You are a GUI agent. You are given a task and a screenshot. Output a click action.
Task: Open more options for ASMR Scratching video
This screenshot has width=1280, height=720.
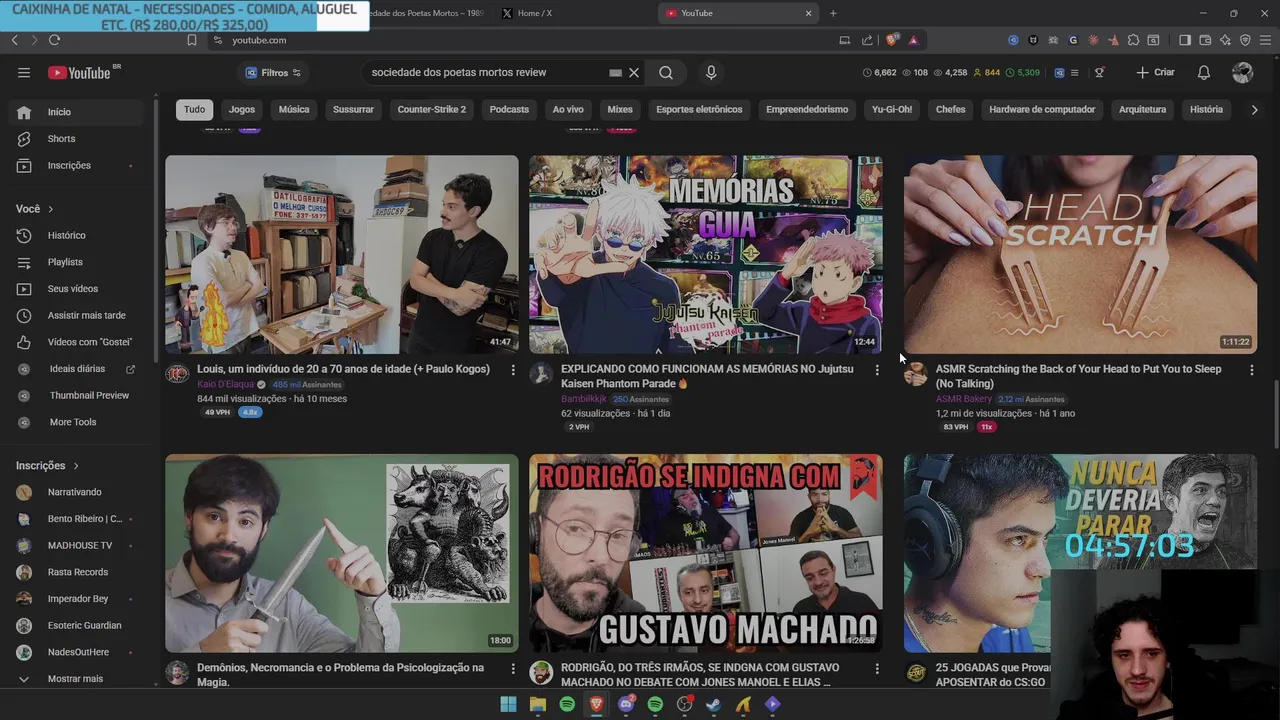pyautogui.click(x=1251, y=370)
